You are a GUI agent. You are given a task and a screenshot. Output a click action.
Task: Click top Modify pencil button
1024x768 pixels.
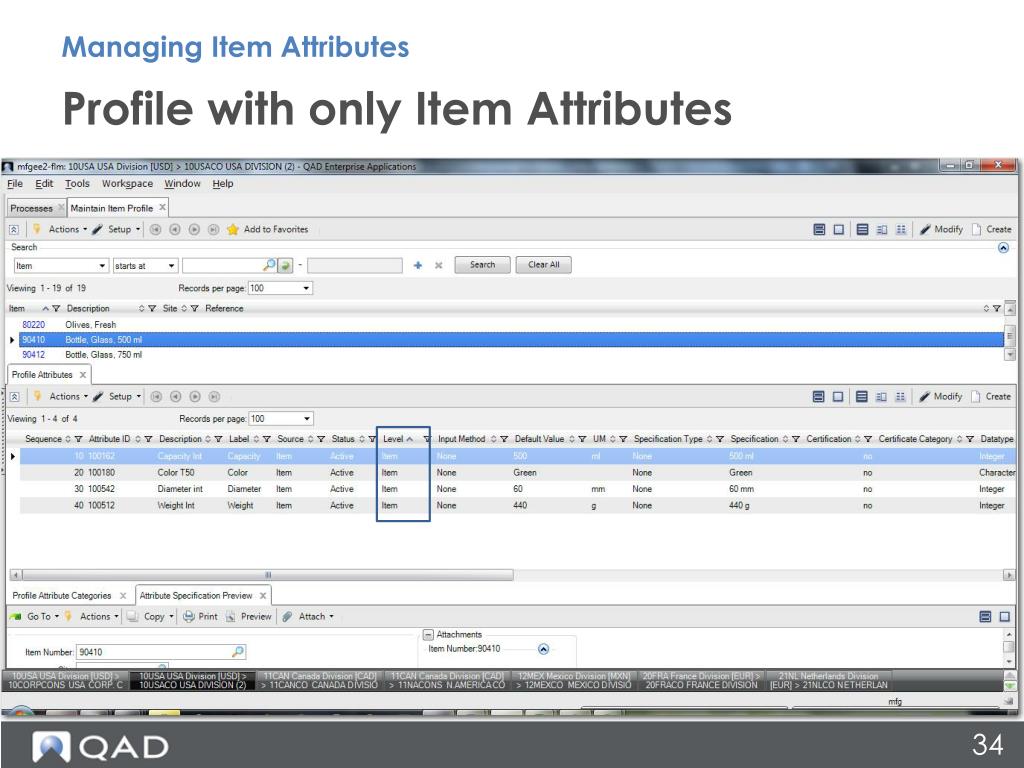pos(941,229)
